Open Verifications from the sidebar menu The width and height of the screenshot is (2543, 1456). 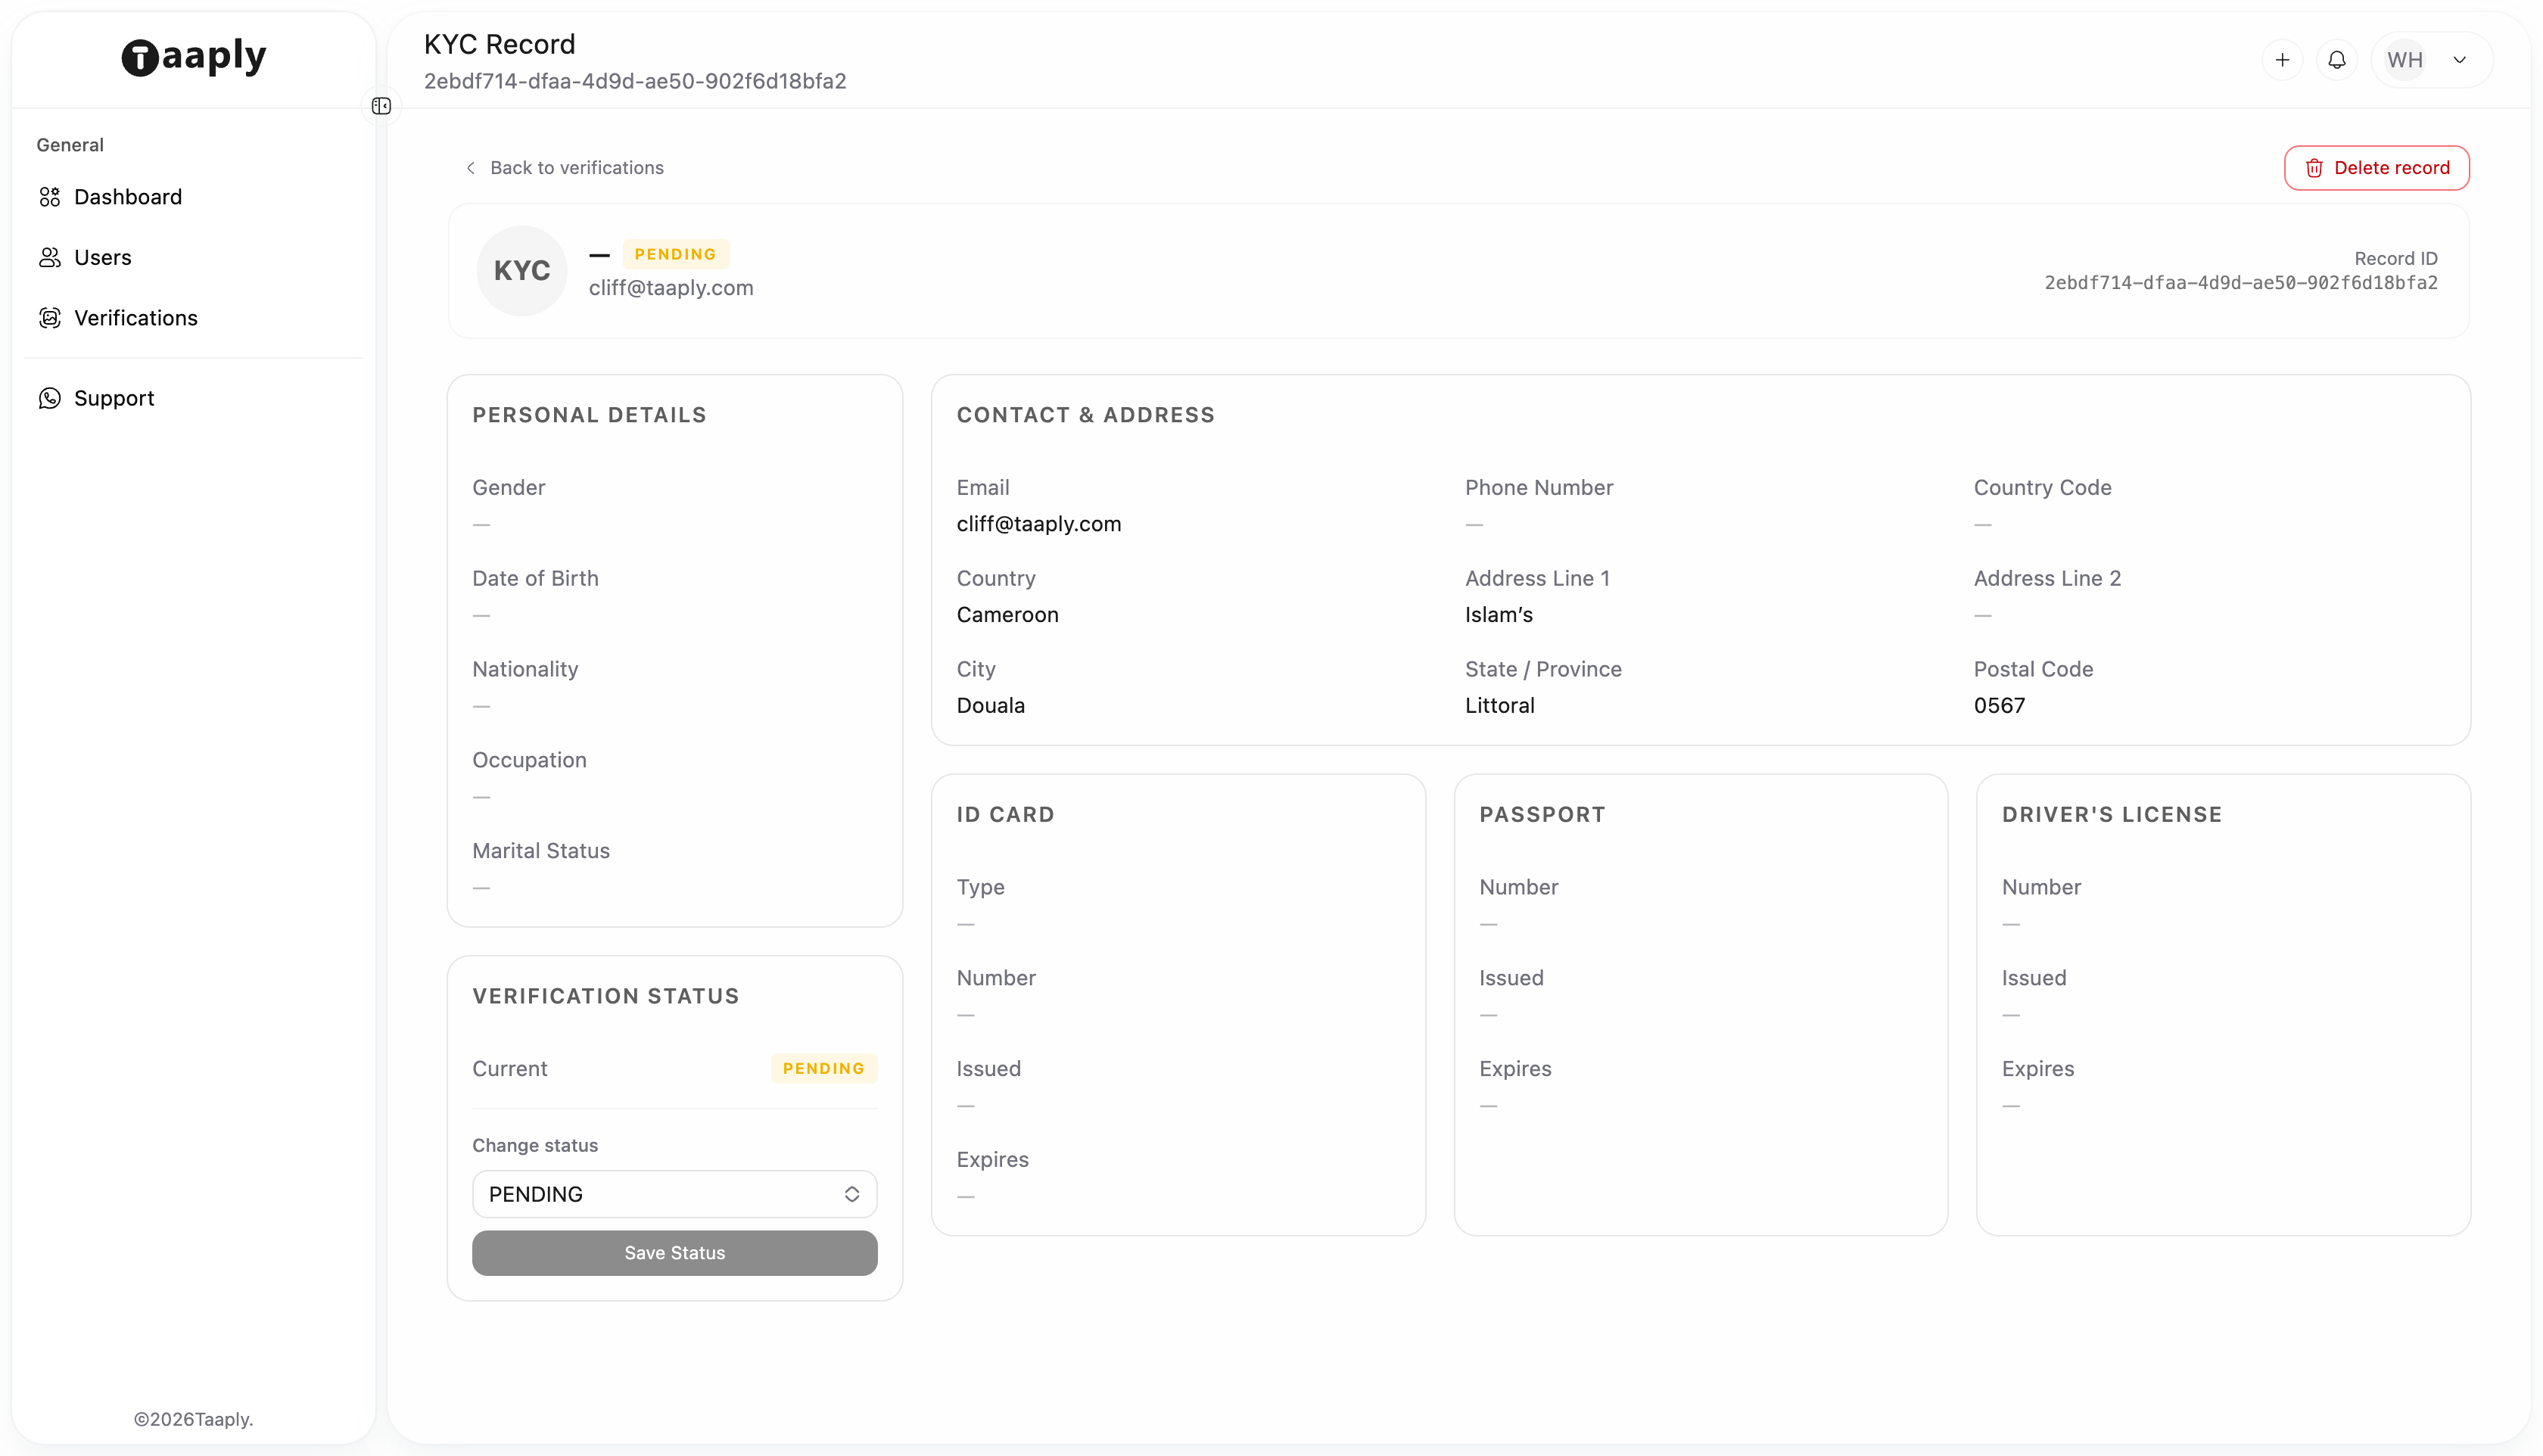pos(135,318)
